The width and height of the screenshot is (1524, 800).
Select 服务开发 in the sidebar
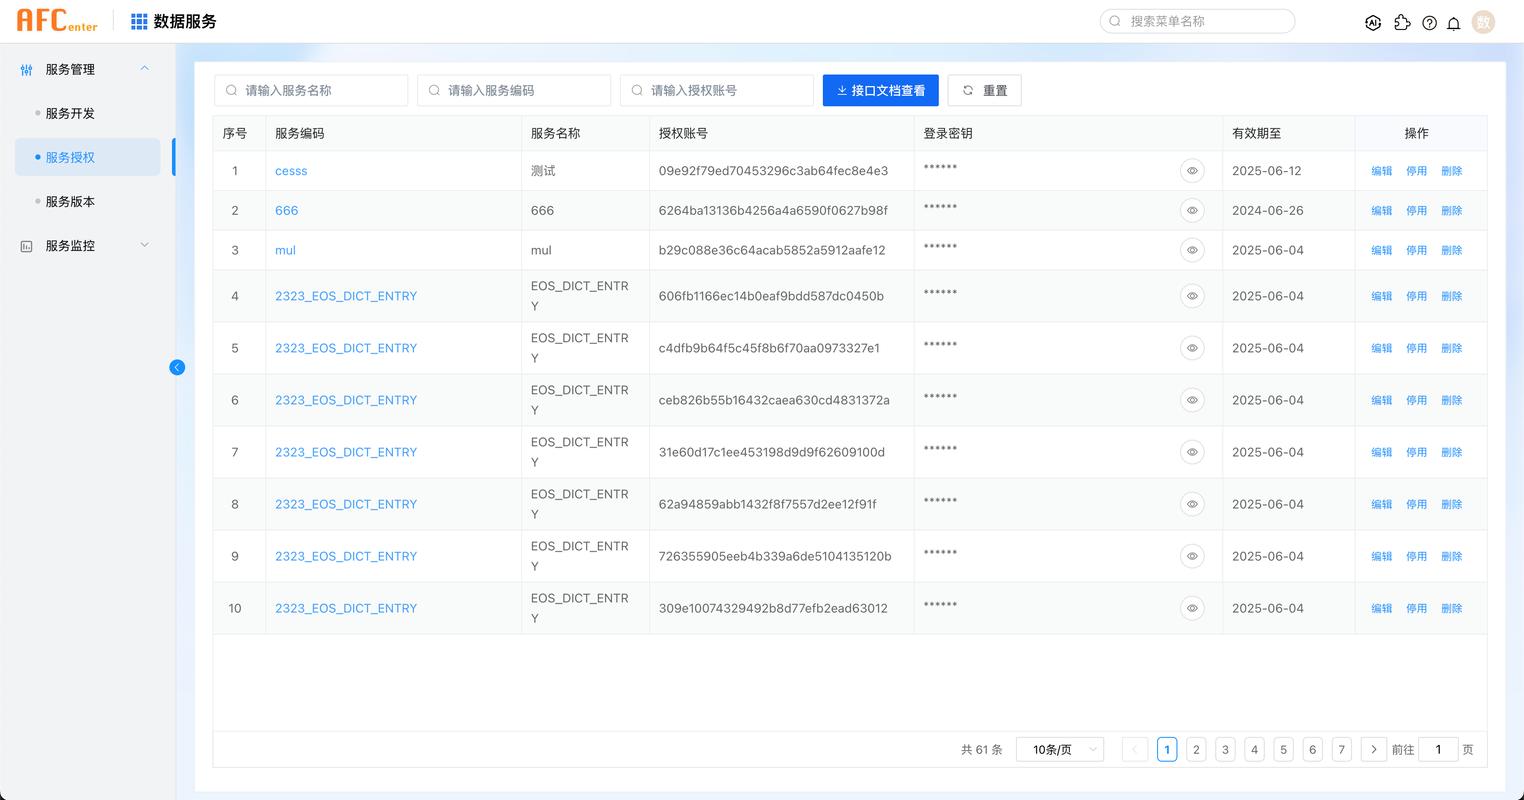pos(73,113)
